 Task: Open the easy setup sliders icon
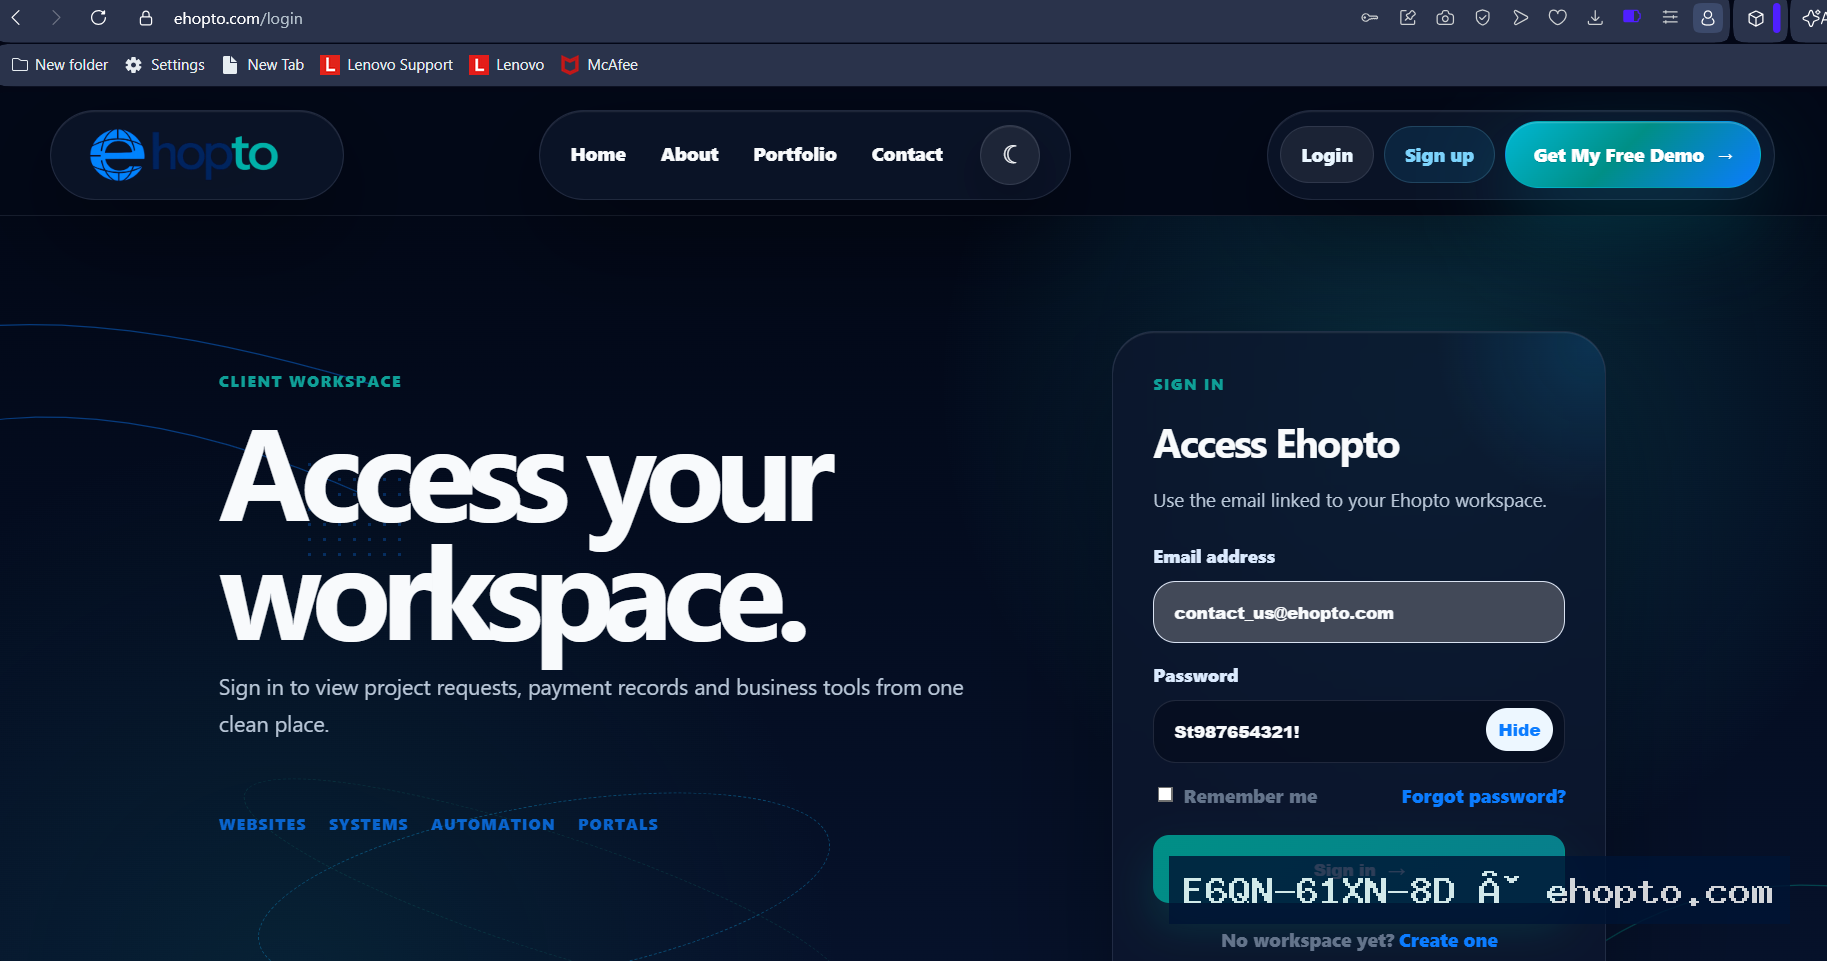1670,18
